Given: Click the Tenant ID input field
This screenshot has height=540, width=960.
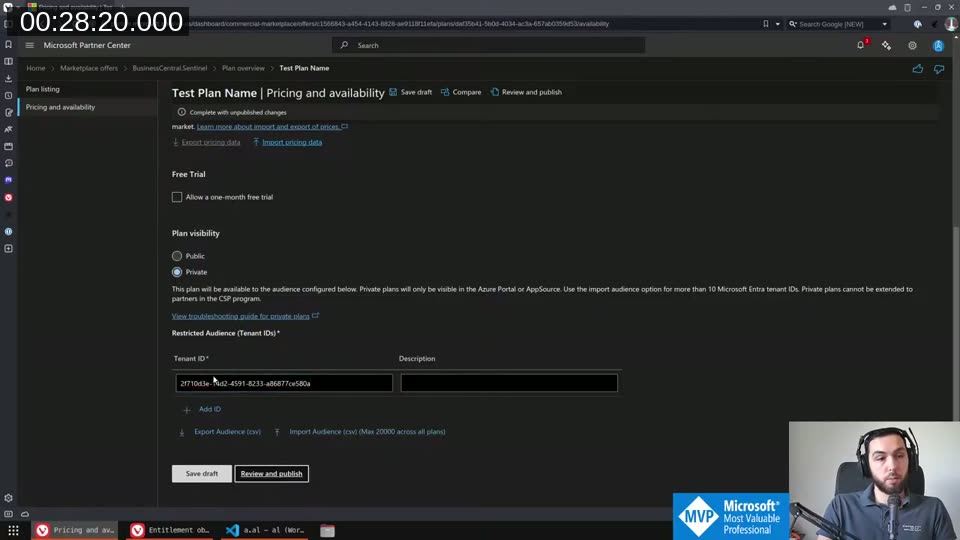Looking at the screenshot, I should click(x=284, y=383).
